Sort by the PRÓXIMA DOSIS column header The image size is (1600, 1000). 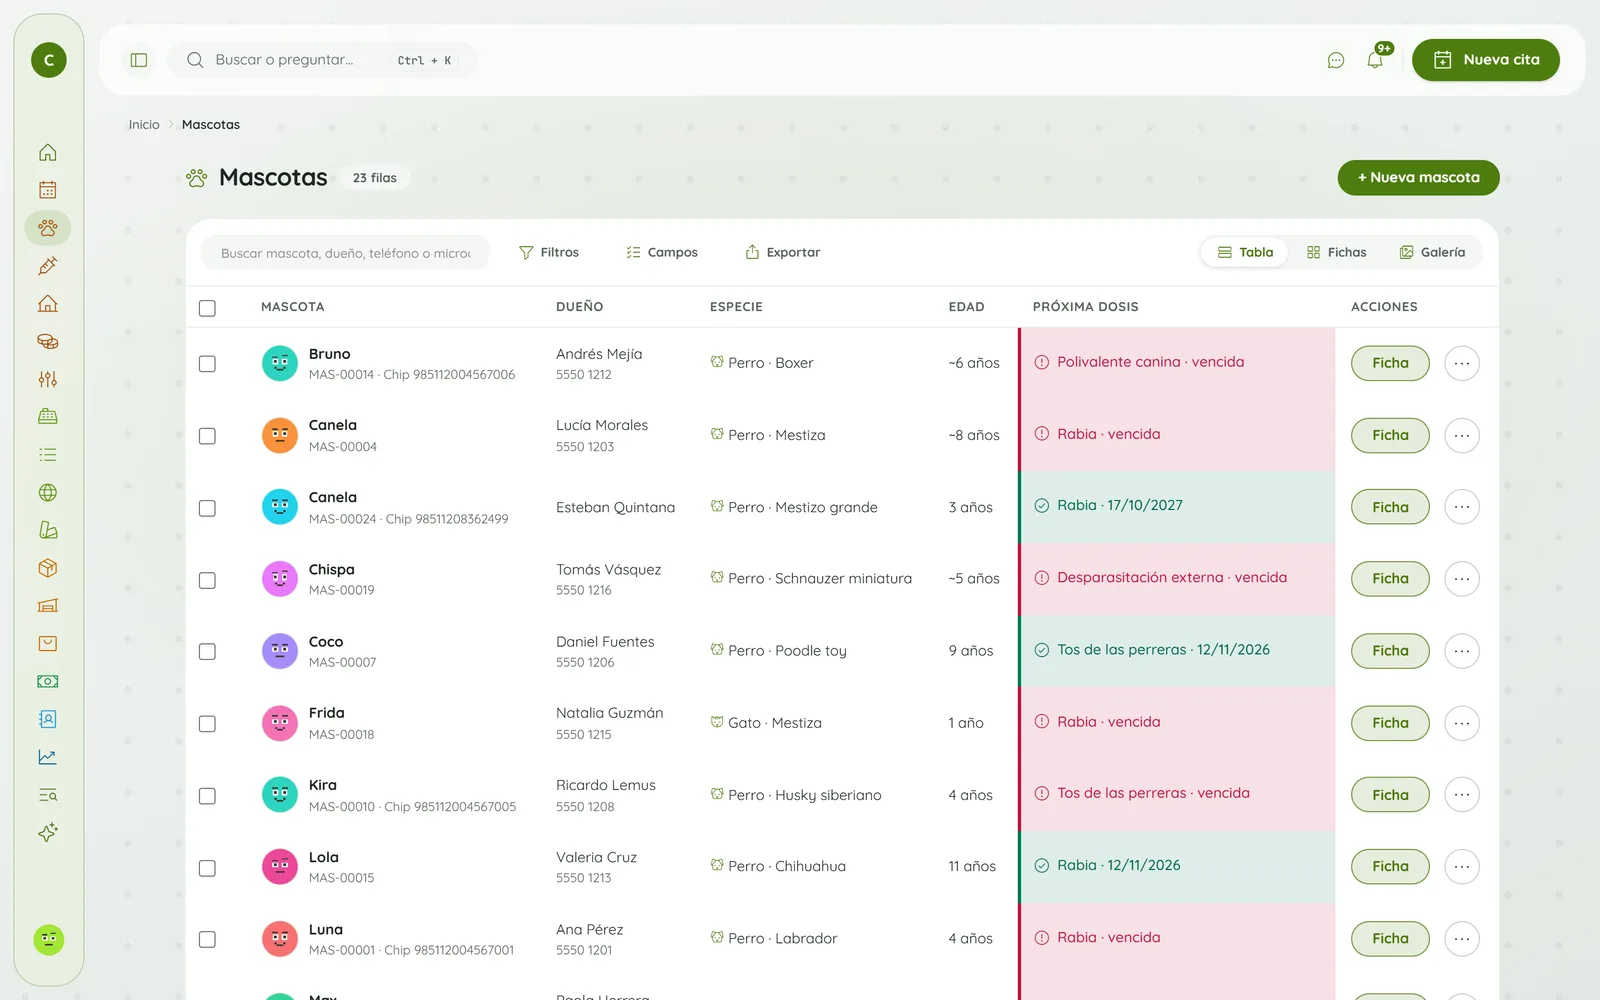pyautogui.click(x=1085, y=307)
